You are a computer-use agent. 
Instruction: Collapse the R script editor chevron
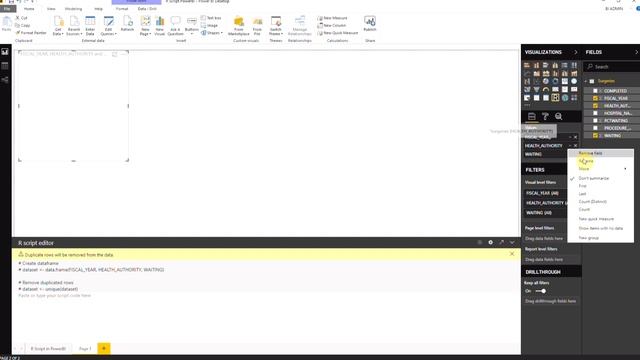[512, 242]
